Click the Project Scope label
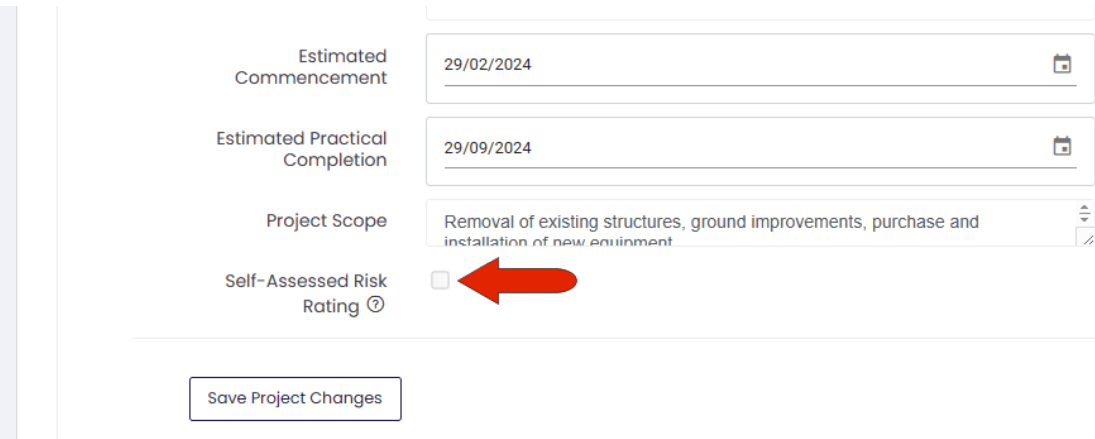The height and width of the screenshot is (439, 1095). pos(326,221)
